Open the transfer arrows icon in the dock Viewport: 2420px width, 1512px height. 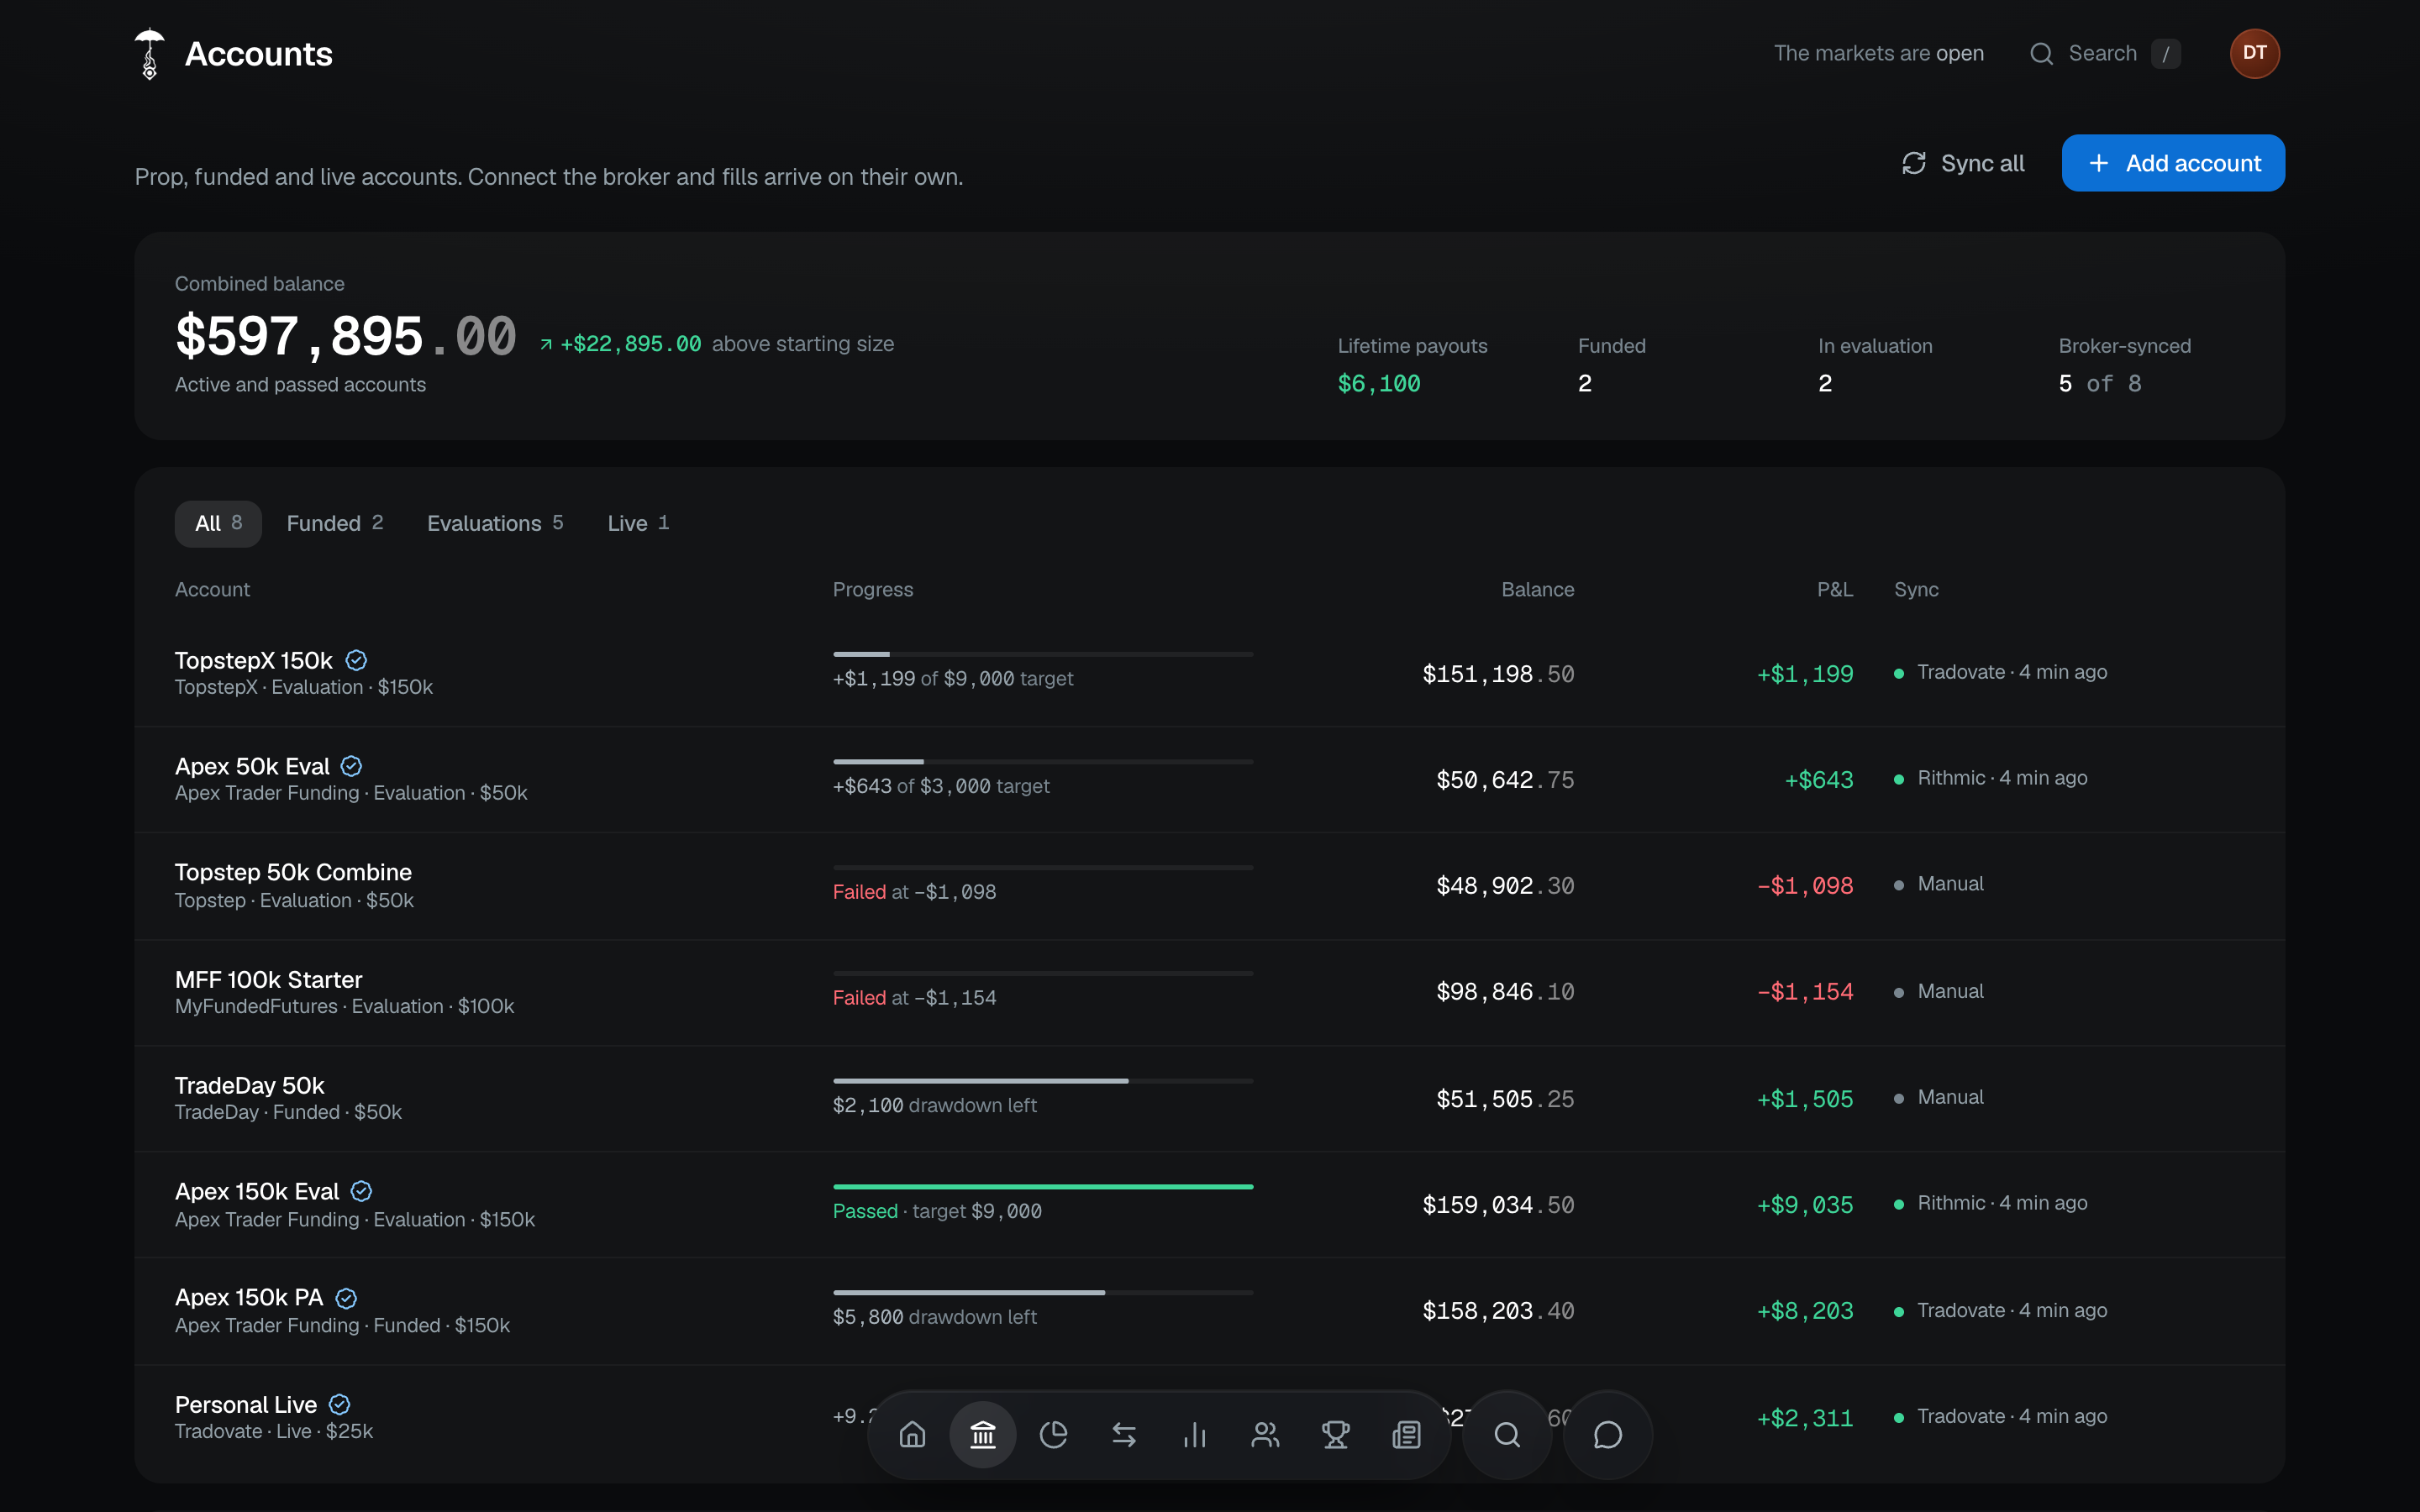tap(1124, 1435)
